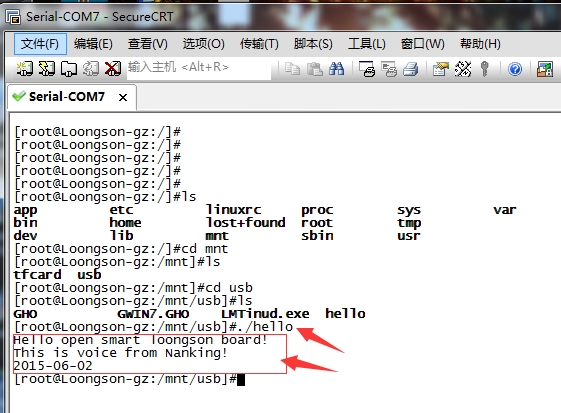Click the Help question mark icon
The height and width of the screenshot is (413, 561).
click(515, 69)
